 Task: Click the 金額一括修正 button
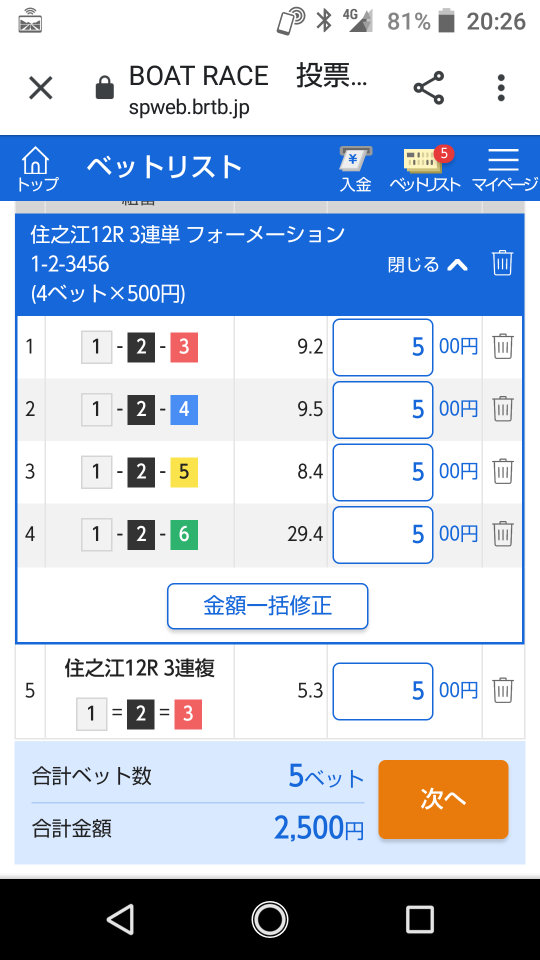pos(268,606)
